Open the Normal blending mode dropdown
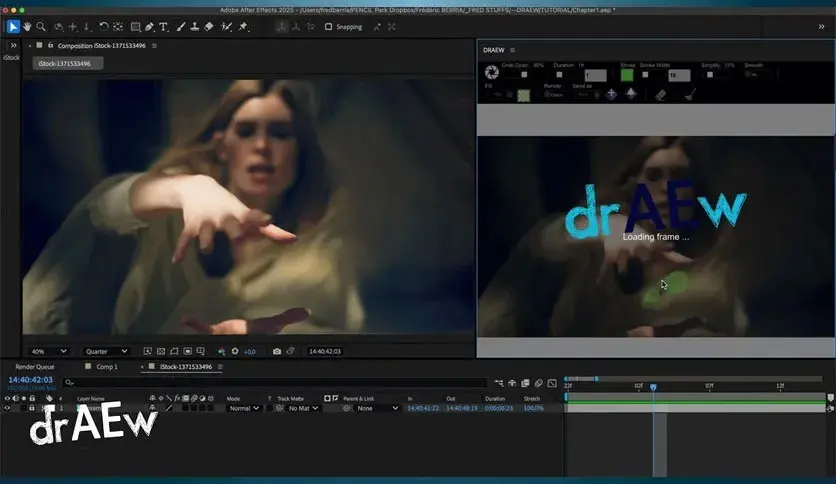 (244, 408)
